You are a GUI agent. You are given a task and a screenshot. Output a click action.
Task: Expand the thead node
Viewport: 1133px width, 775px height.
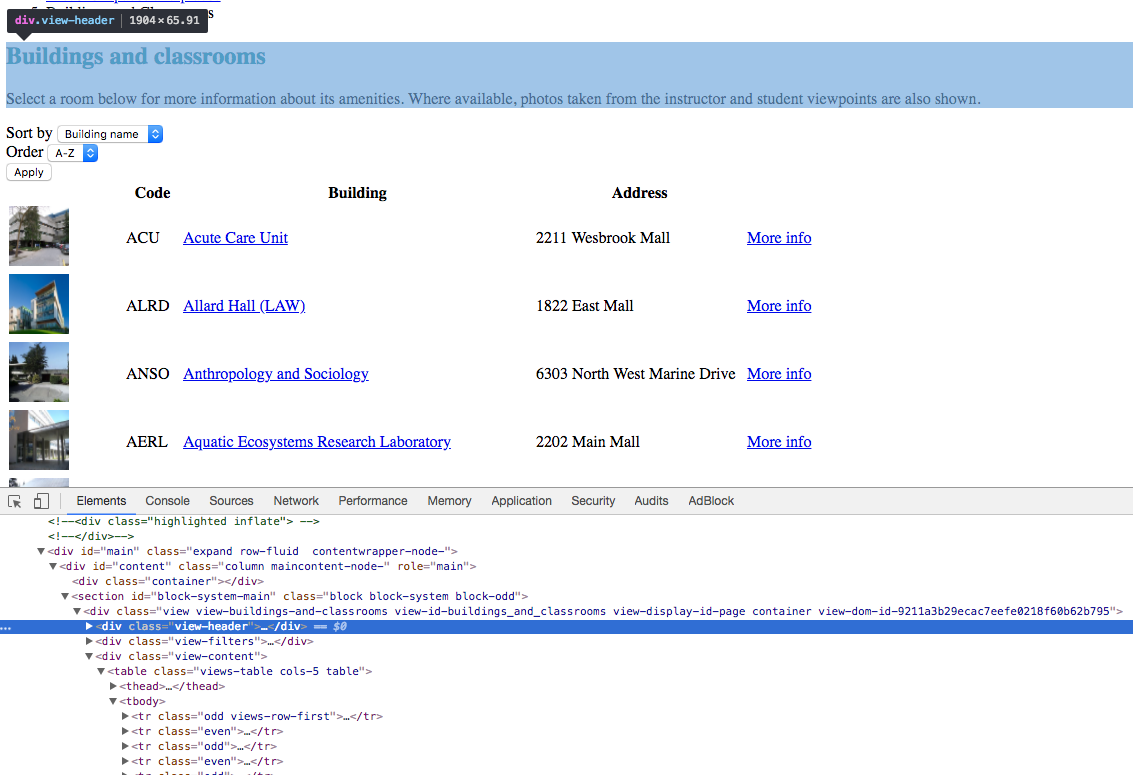coord(113,686)
